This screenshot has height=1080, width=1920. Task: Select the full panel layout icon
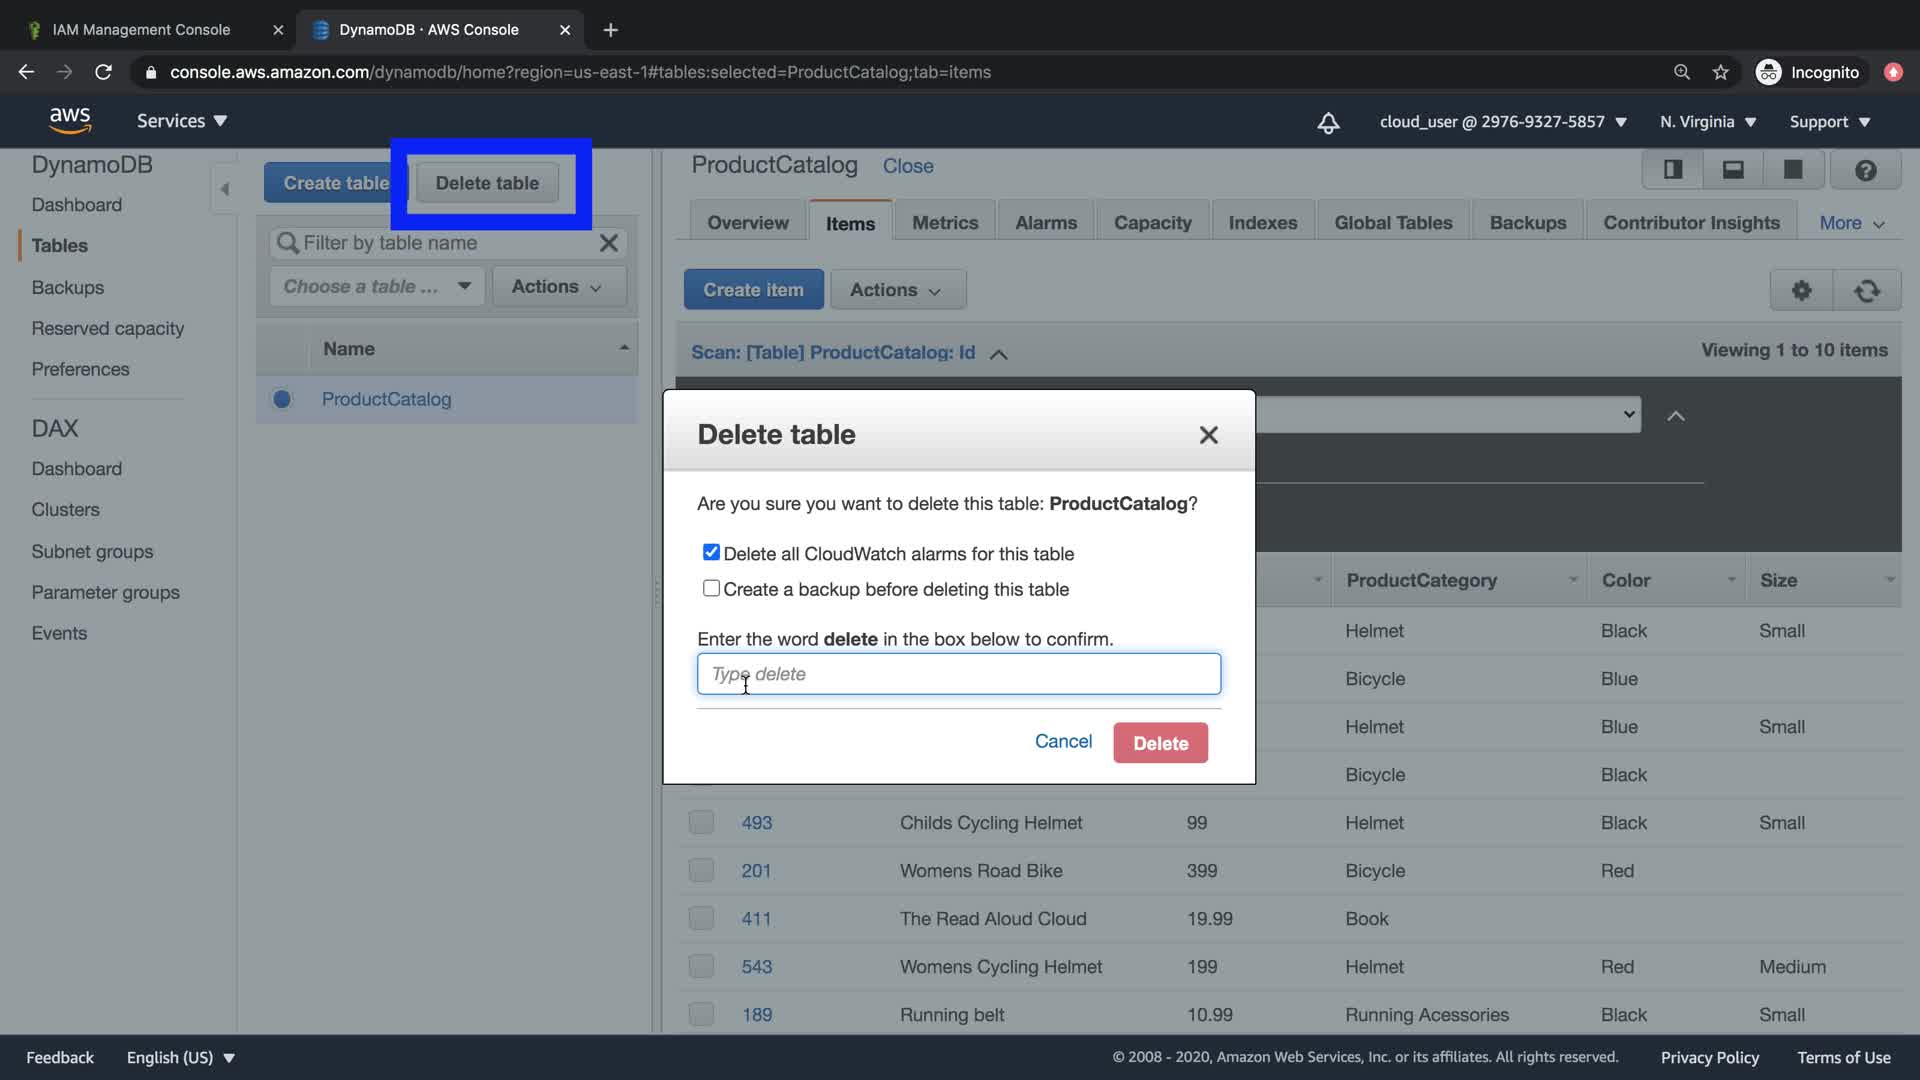tap(1793, 170)
